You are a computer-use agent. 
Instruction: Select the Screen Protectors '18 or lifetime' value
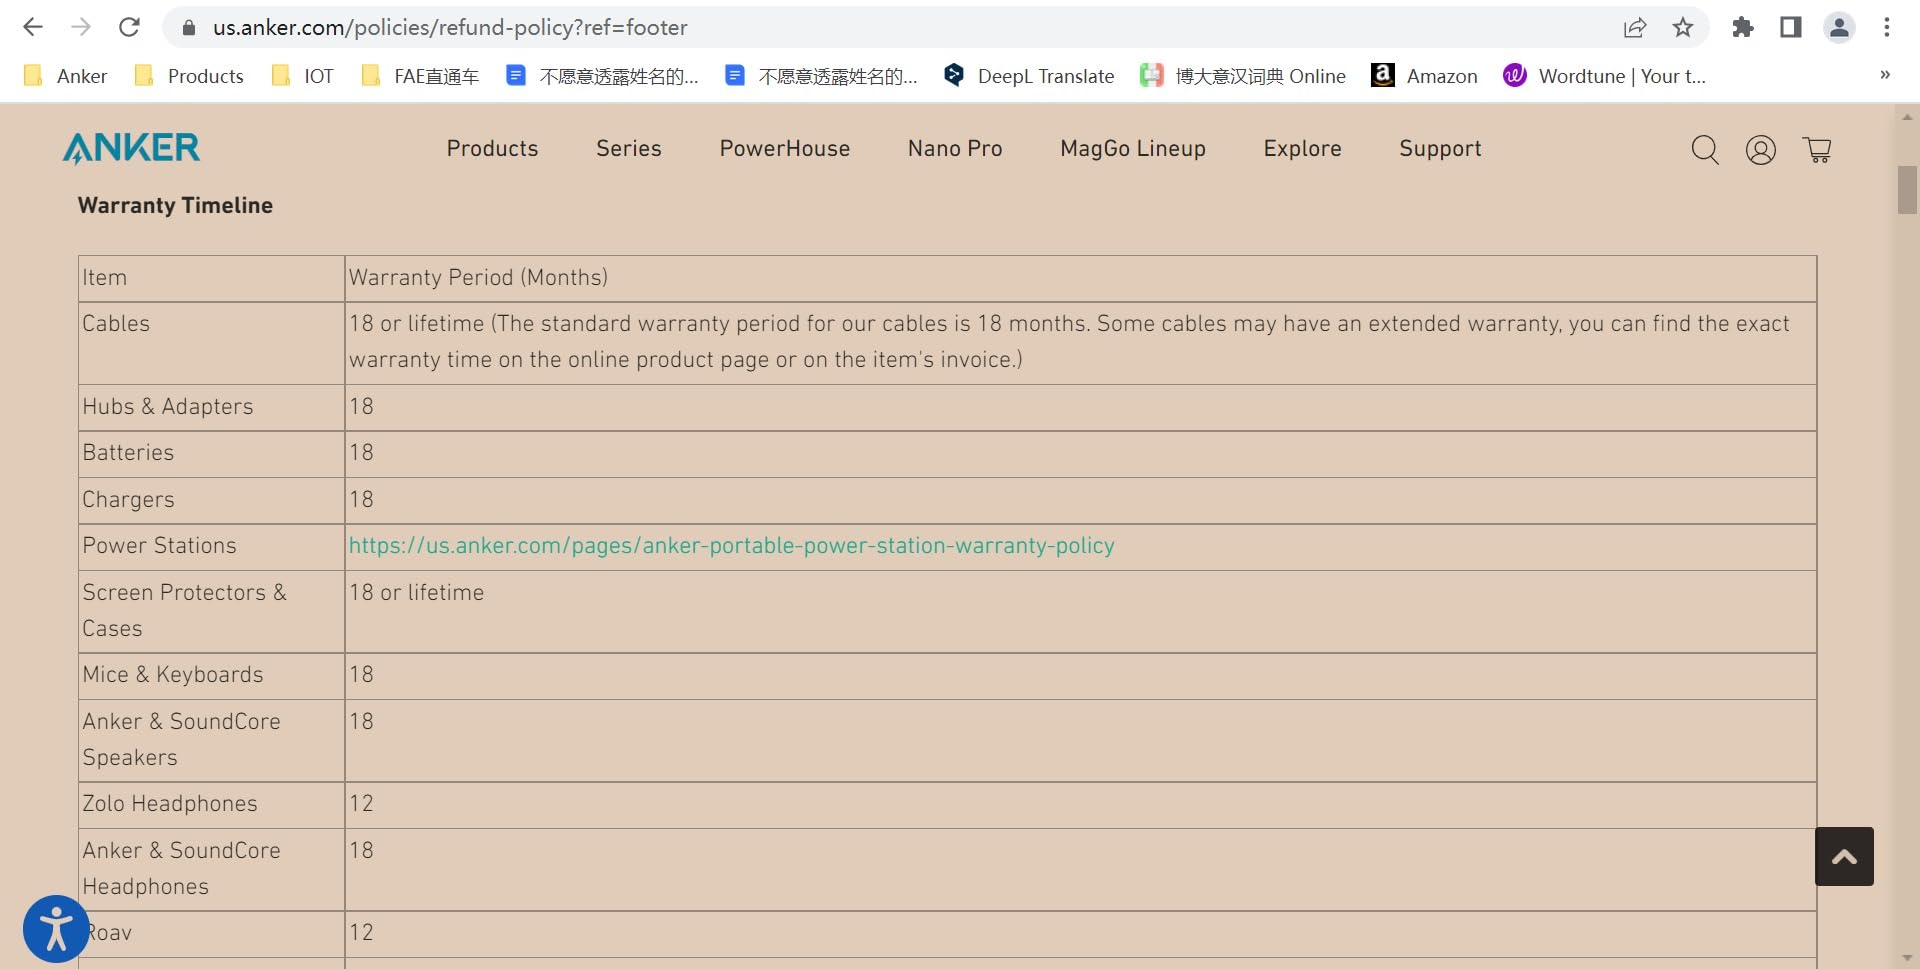pos(416,593)
